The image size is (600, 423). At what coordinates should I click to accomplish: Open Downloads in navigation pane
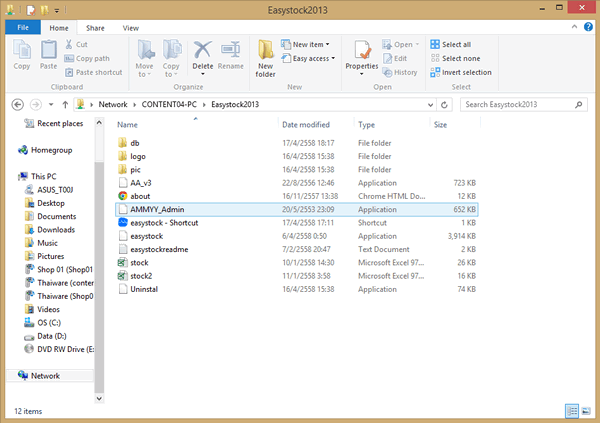click(x=56, y=229)
